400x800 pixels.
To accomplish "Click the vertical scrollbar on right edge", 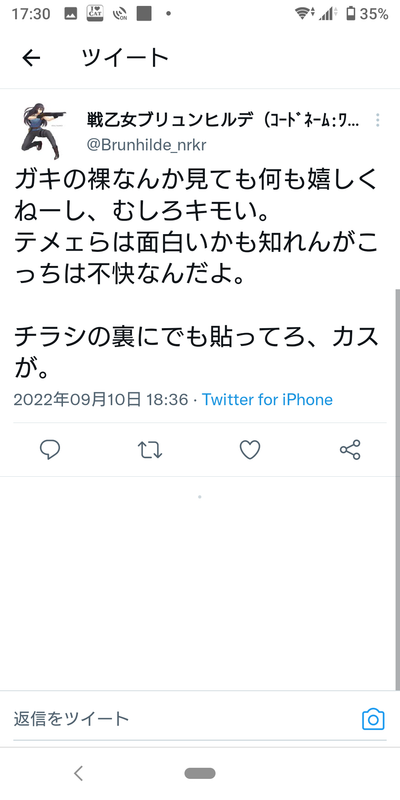I will (396, 488).
